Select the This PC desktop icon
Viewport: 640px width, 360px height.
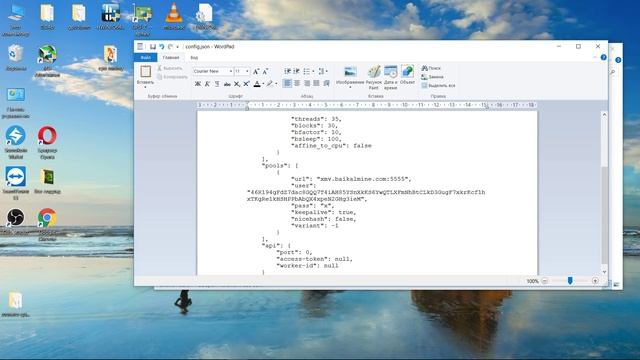click(x=16, y=20)
